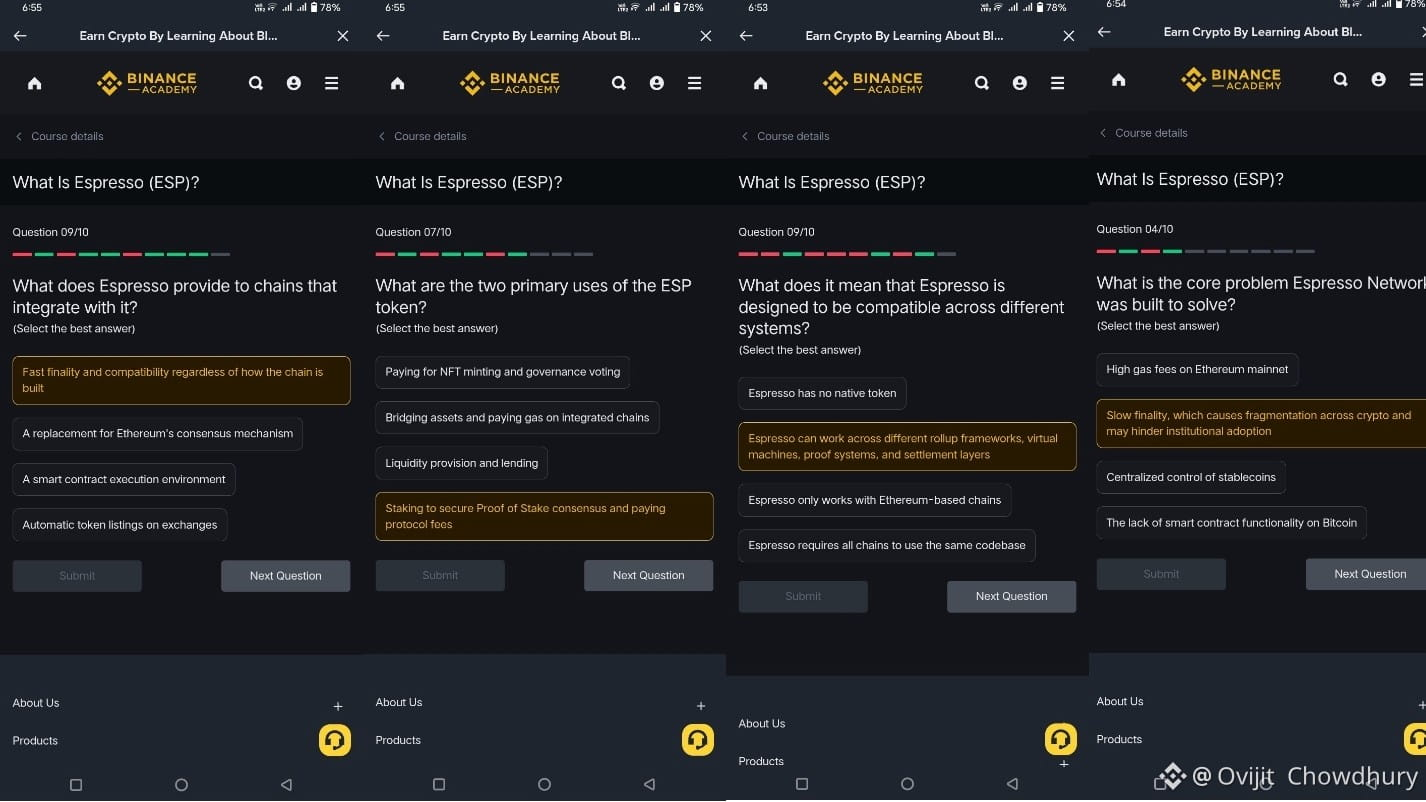
Task: Open search on the Question 07/10 screen
Action: 619,83
